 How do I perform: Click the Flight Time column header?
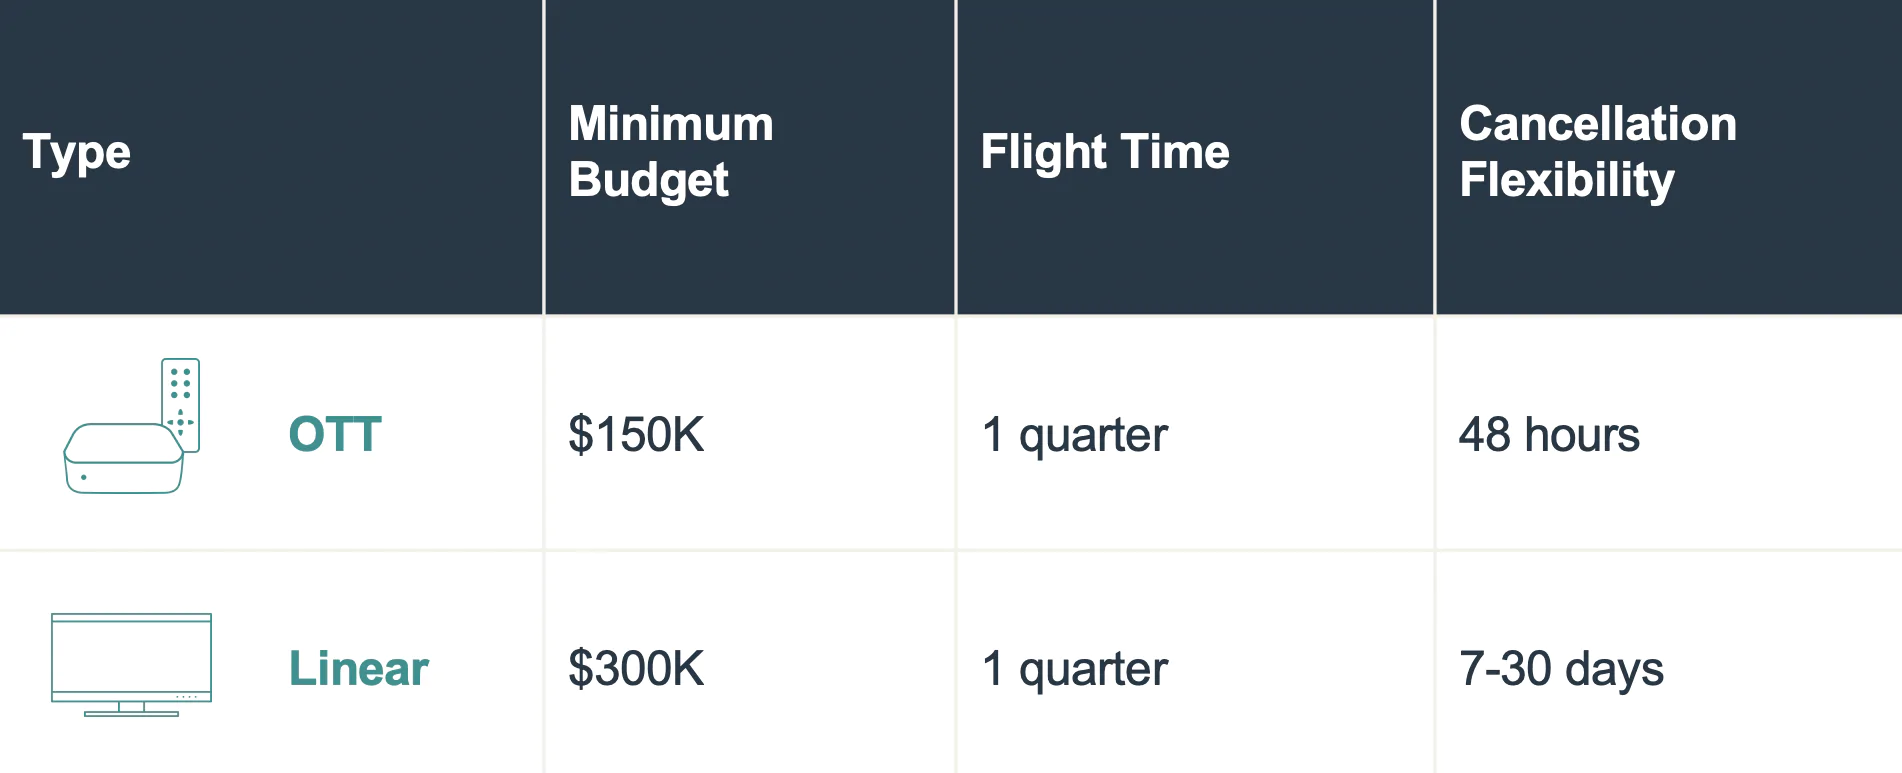pos(1104,153)
